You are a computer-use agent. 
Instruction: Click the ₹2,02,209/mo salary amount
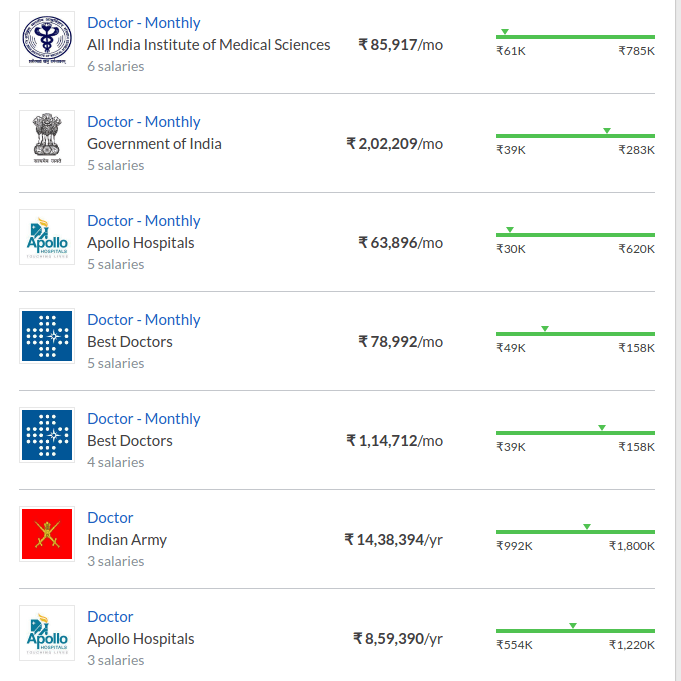[394, 144]
